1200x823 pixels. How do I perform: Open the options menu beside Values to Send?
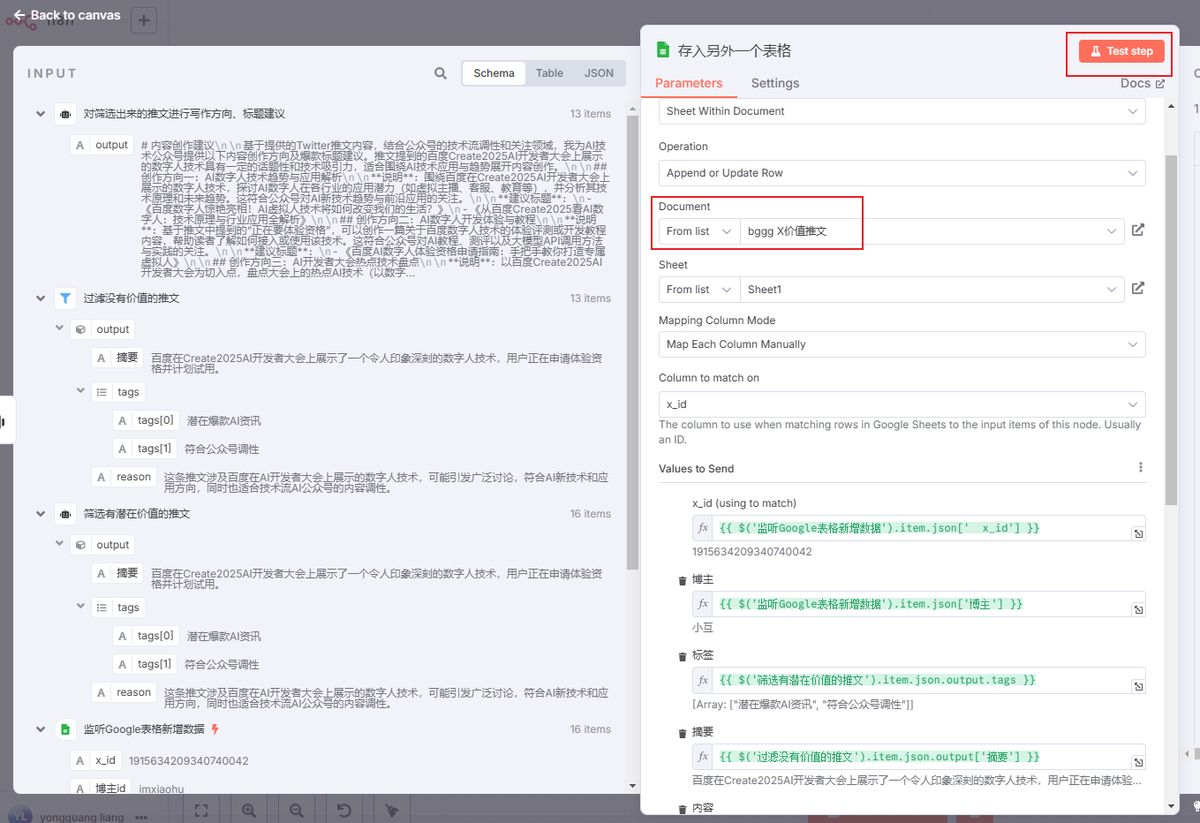(x=1141, y=467)
